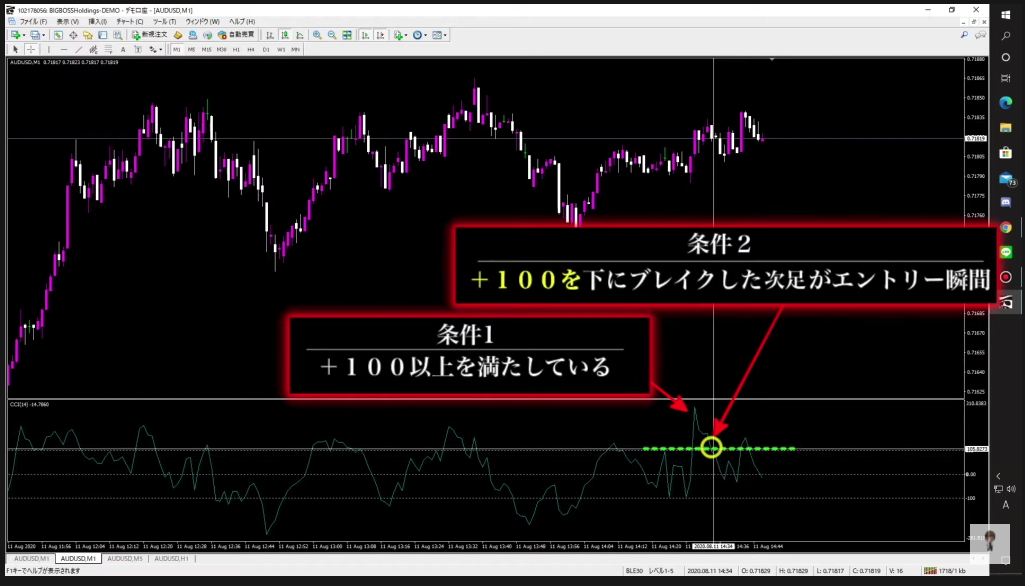
Task: Select the M5 timeframe button
Action: coord(192,50)
